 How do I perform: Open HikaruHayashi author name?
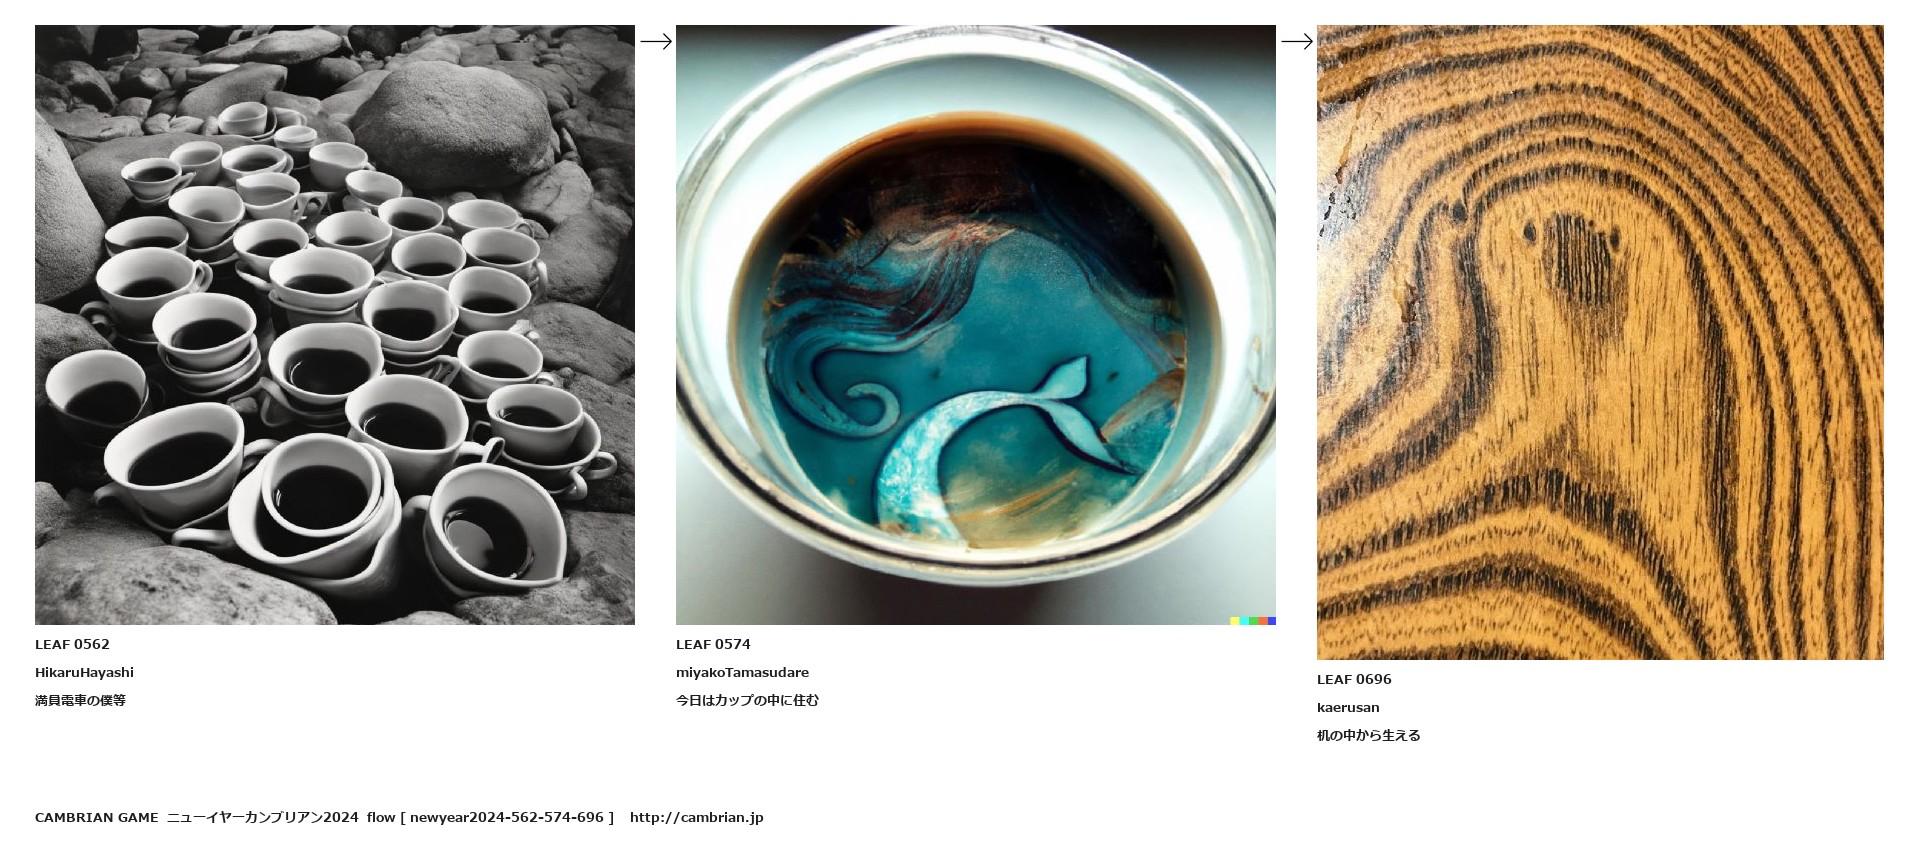(x=84, y=672)
